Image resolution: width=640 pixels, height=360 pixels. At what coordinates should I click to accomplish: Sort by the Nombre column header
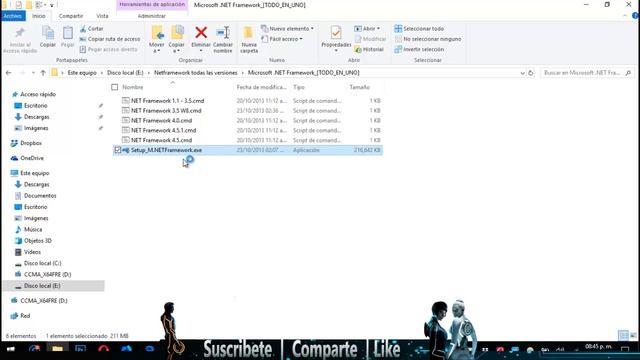(x=133, y=87)
